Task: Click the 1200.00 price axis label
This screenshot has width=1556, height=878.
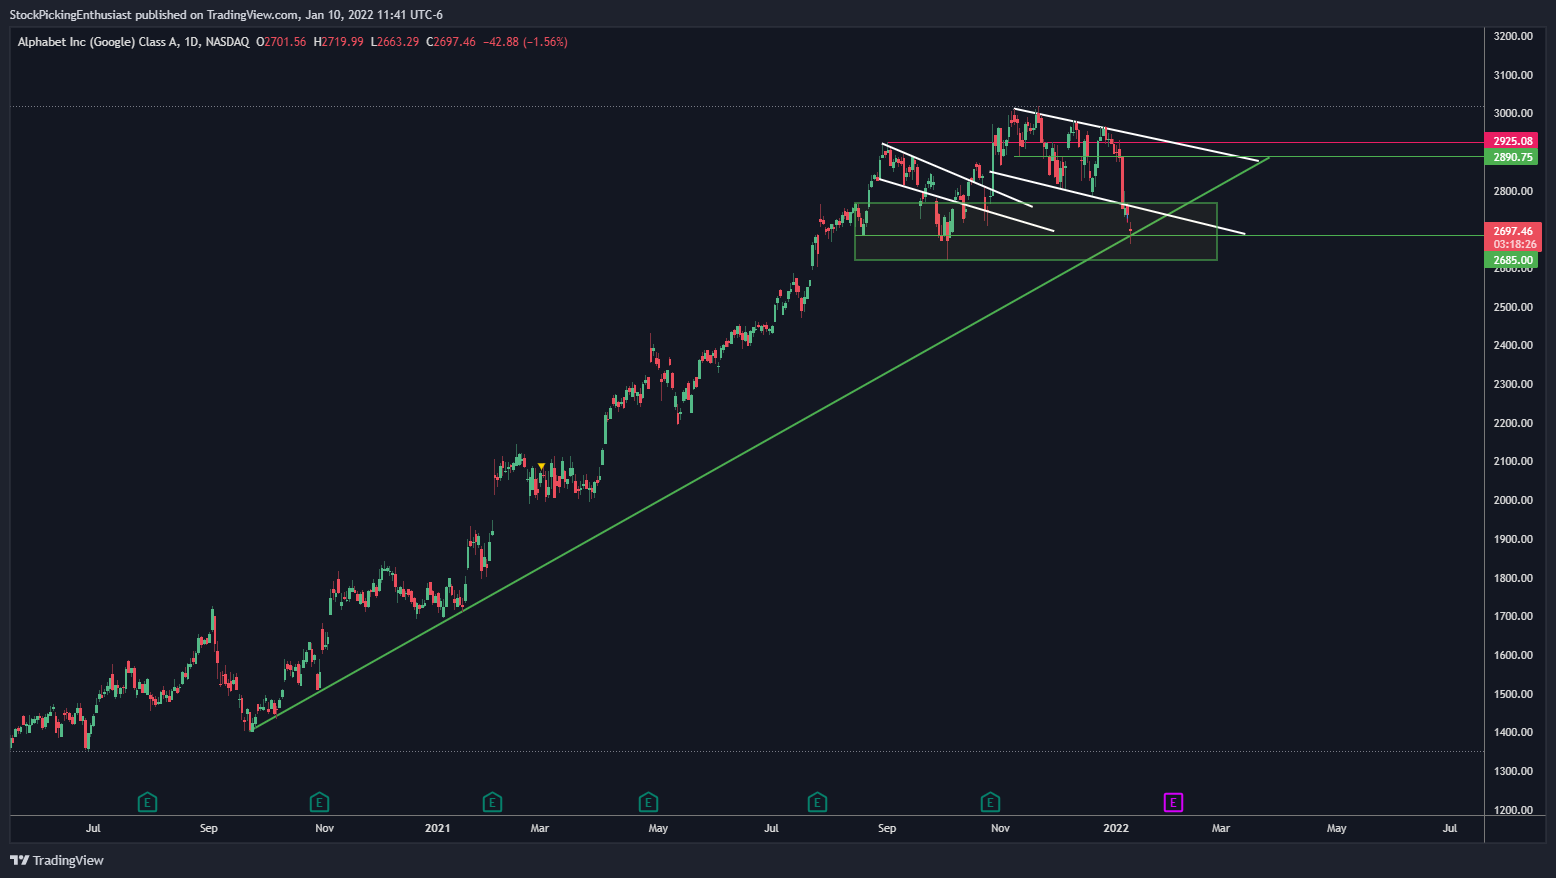Action: coord(1513,810)
